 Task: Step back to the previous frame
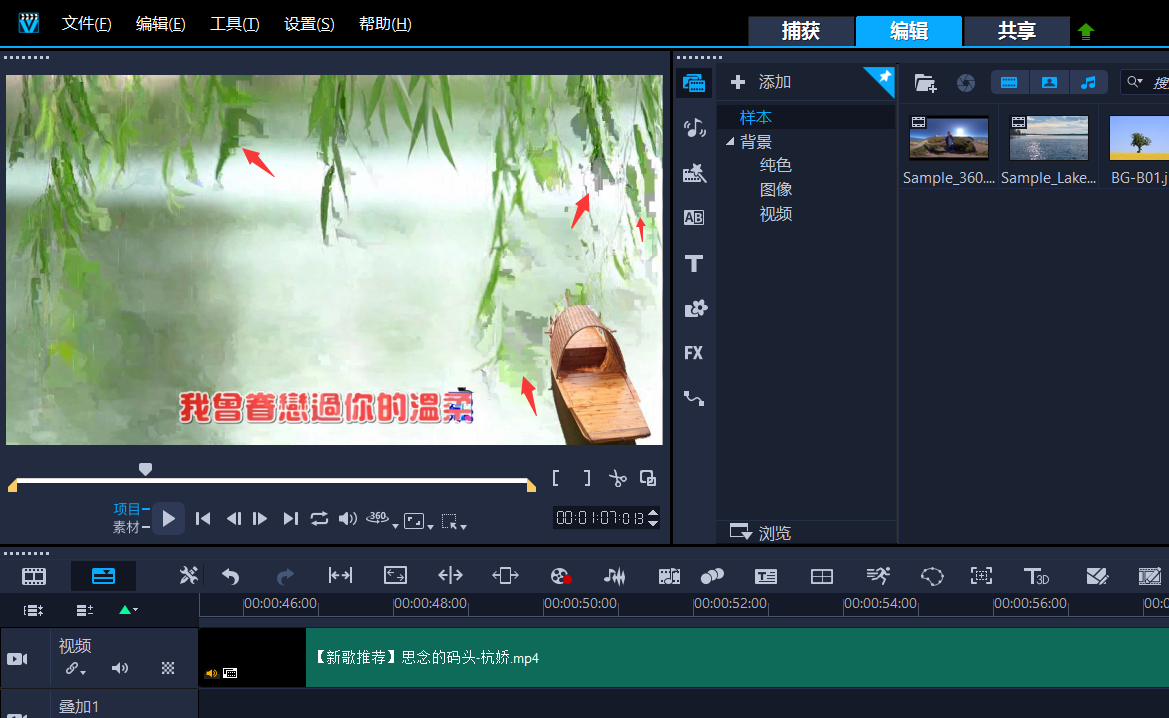233,518
